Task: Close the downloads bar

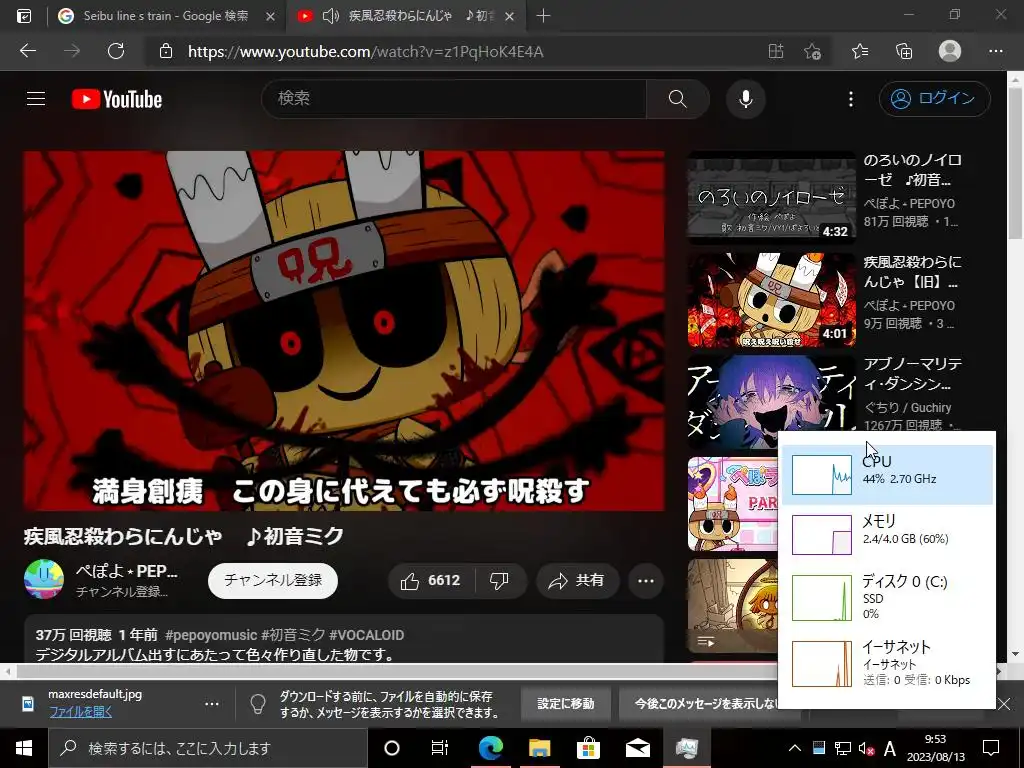Action: (1004, 703)
